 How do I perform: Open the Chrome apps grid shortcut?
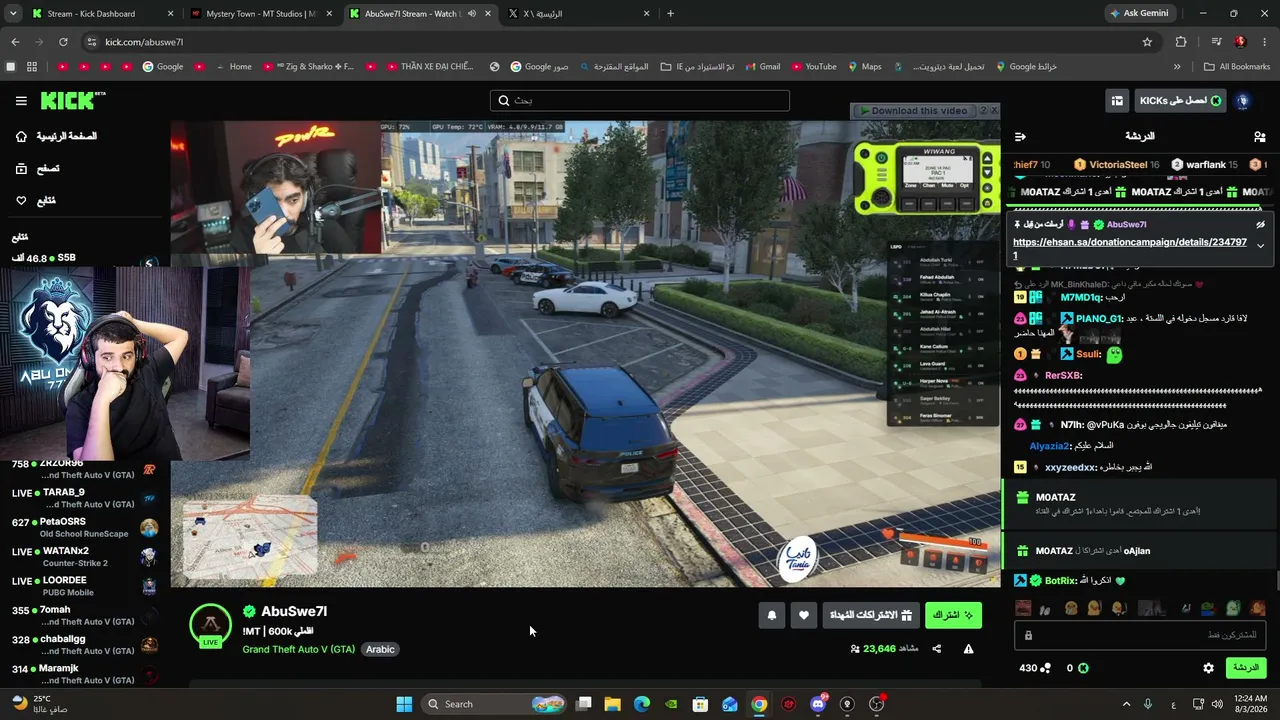pyautogui.click(x=32, y=67)
